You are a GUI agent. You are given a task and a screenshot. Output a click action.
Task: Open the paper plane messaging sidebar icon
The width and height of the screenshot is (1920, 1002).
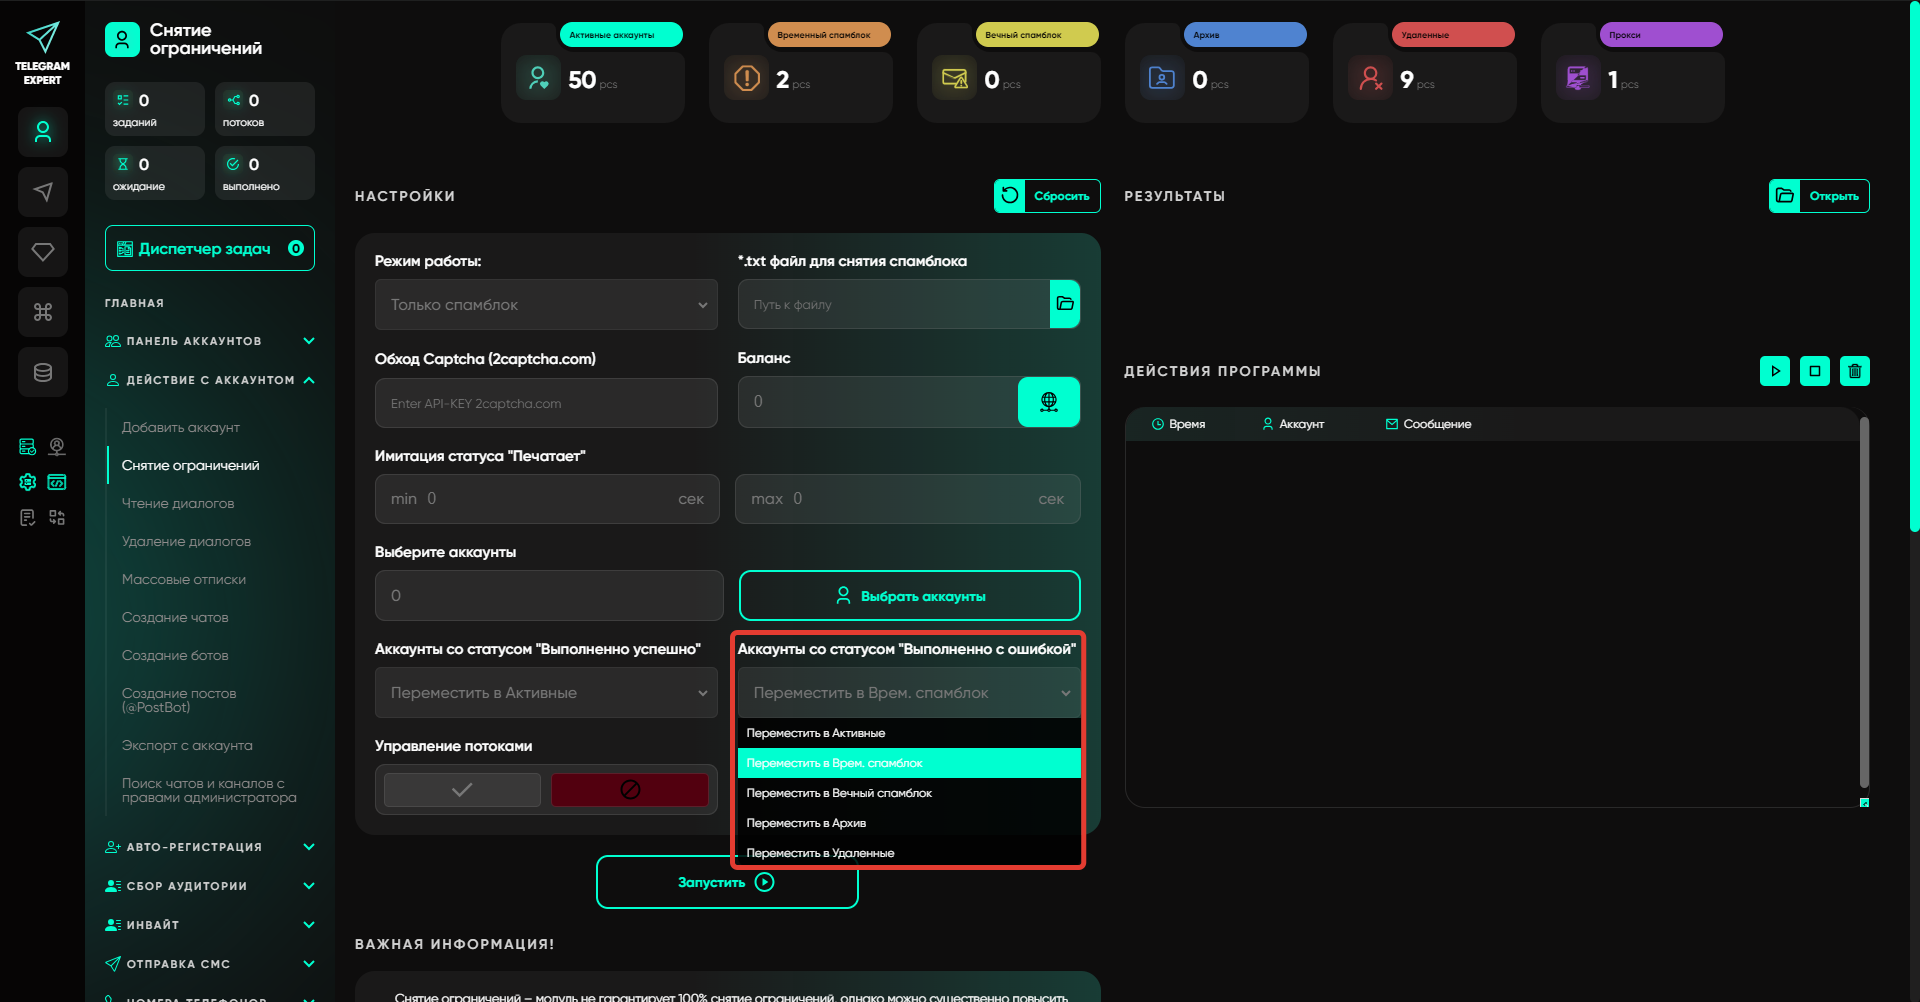click(x=43, y=192)
